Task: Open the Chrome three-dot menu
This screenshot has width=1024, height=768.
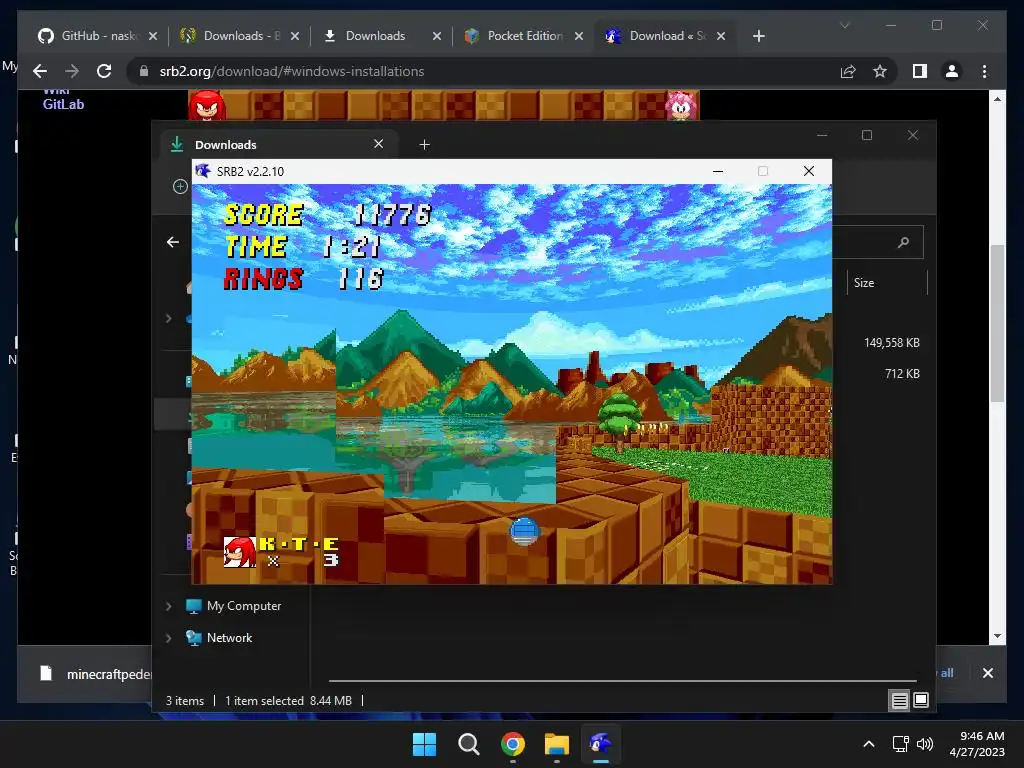Action: click(x=984, y=71)
